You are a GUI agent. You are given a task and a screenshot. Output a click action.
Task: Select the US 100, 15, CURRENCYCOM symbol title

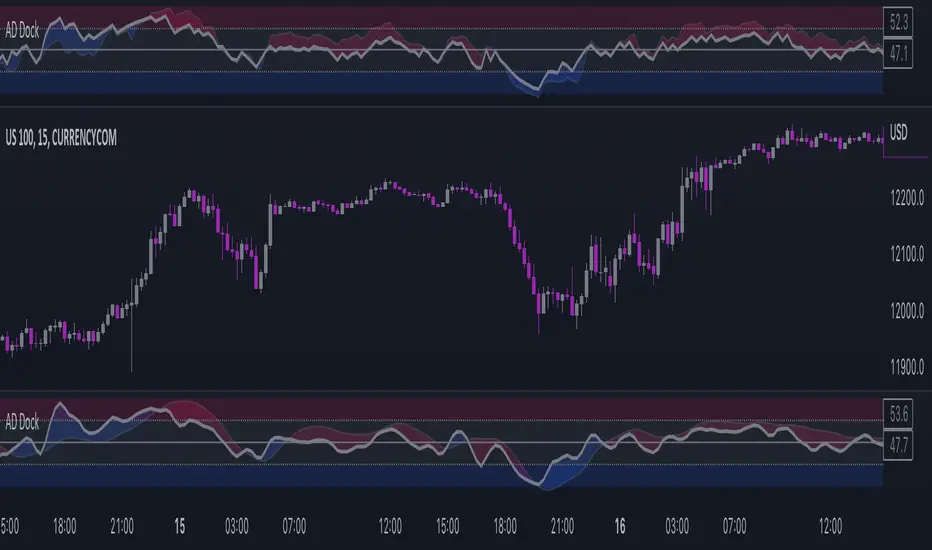[x=61, y=138]
